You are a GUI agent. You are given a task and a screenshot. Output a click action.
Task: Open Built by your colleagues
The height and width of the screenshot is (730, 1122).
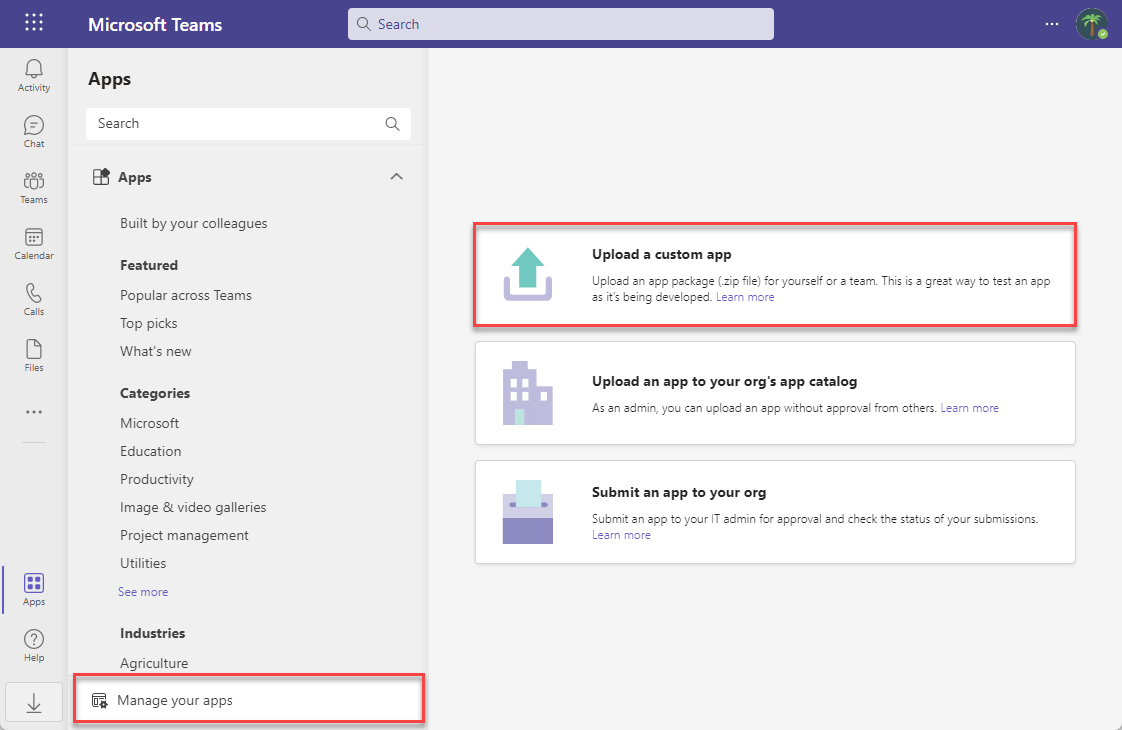pos(193,223)
